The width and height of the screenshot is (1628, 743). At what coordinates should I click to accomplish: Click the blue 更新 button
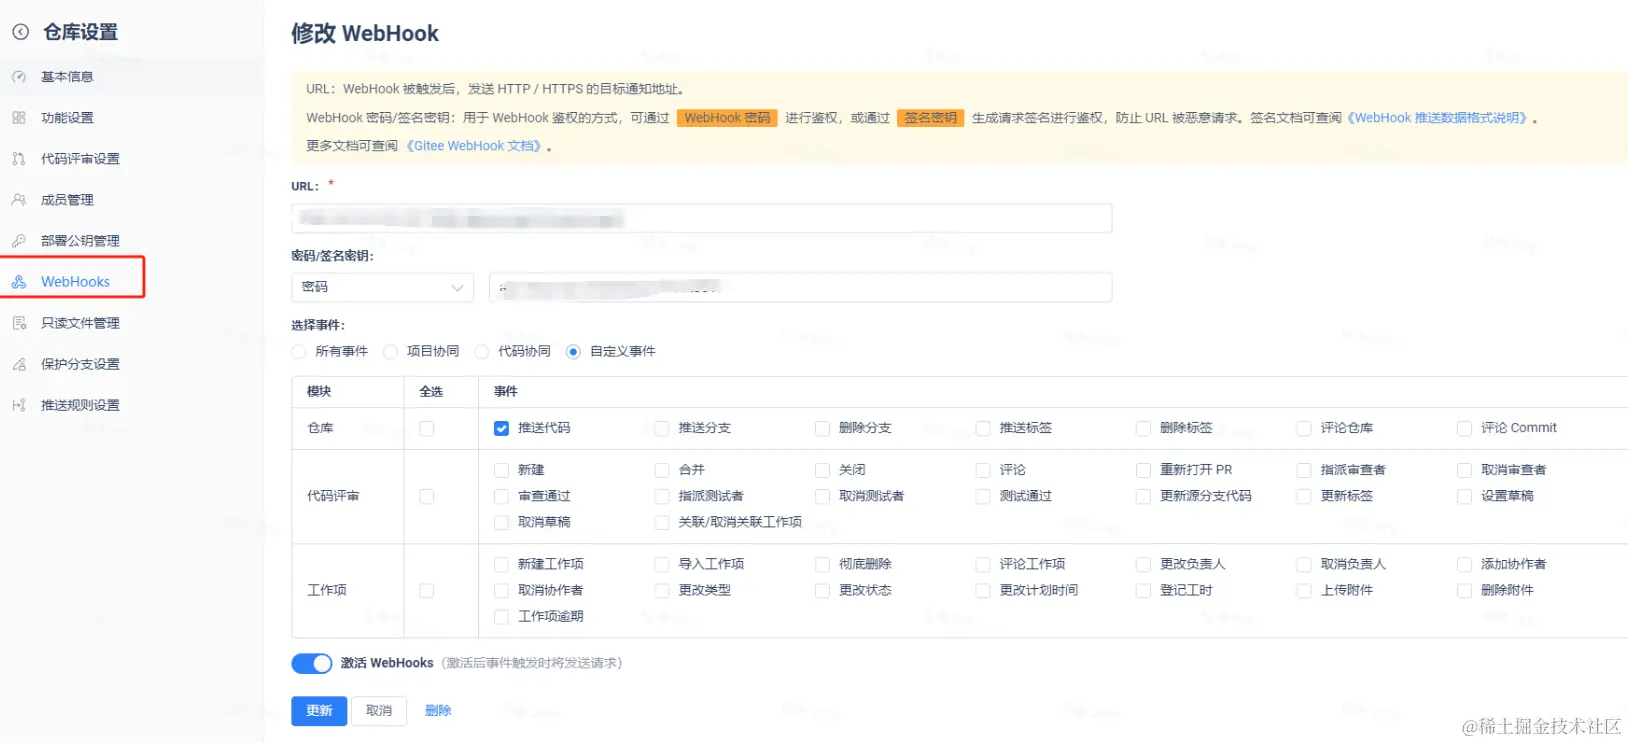tap(319, 711)
